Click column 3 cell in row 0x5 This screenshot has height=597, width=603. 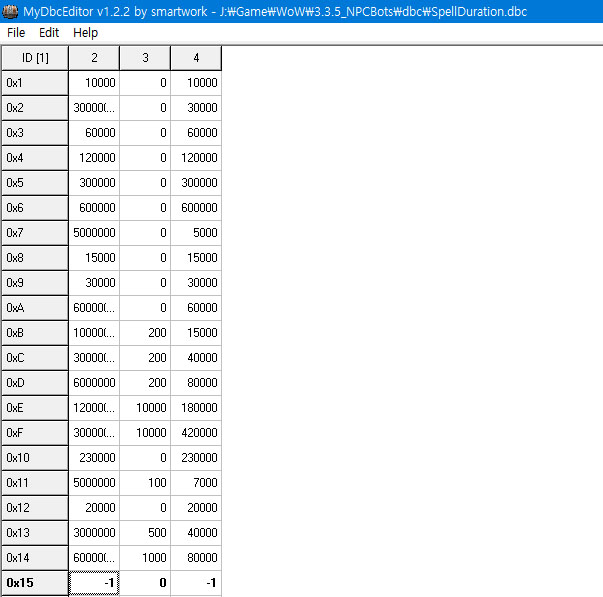[x=145, y=183]
